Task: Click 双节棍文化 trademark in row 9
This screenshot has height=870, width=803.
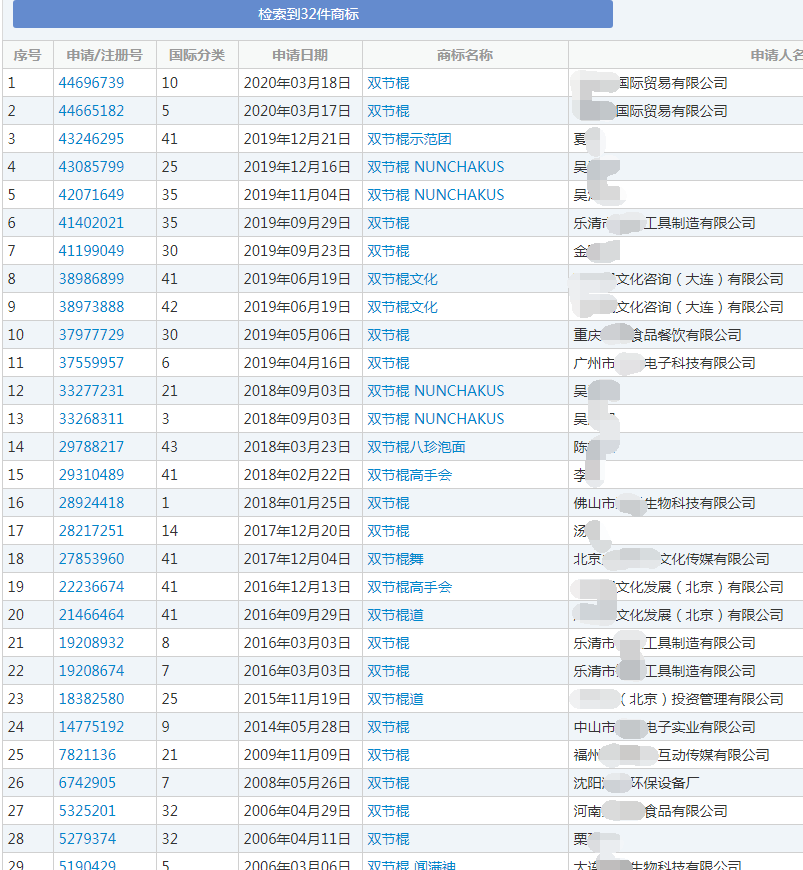Action: tap(402, 307)
